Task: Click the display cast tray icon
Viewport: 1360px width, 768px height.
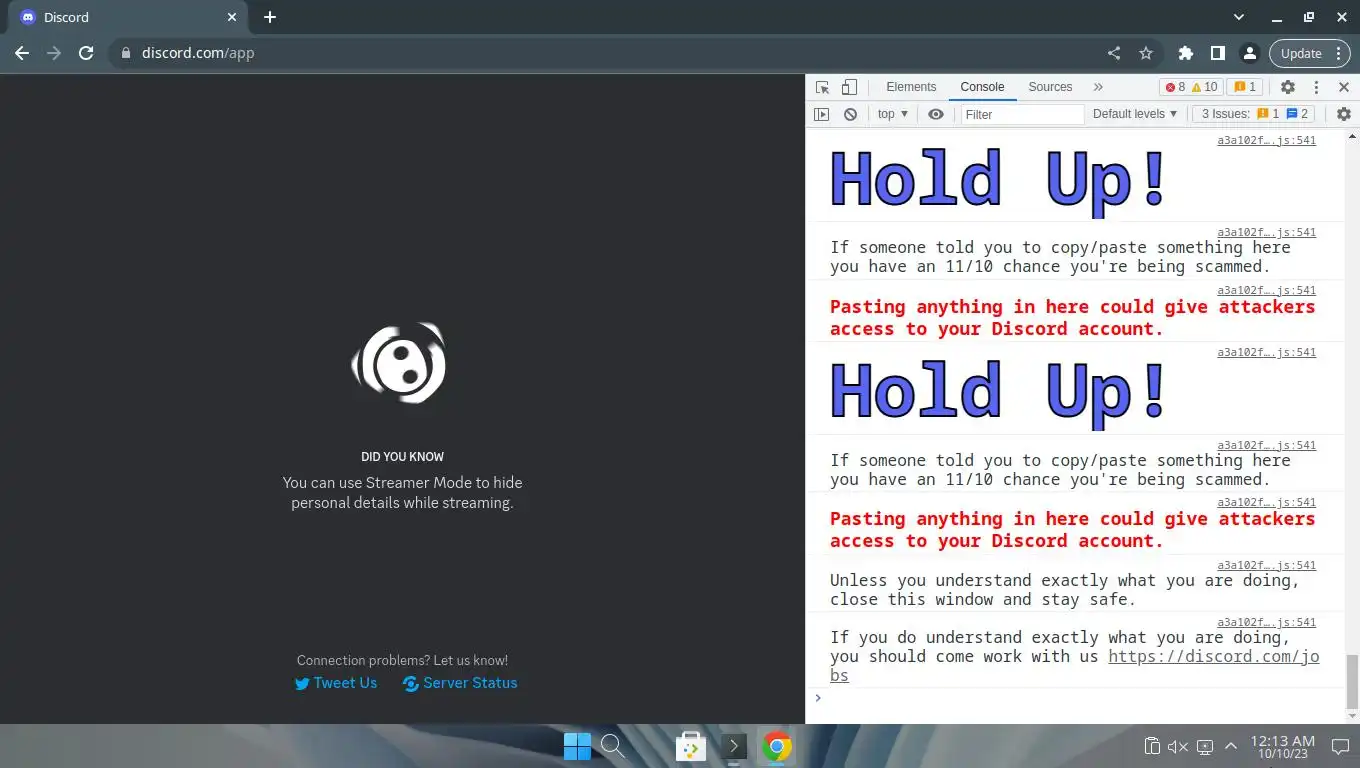Action: click(x=1205, y=746)
